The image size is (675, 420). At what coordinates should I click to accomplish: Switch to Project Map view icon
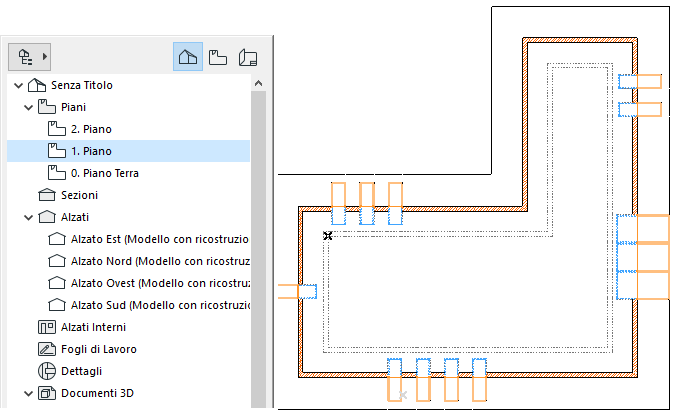(x=187, y=57)
